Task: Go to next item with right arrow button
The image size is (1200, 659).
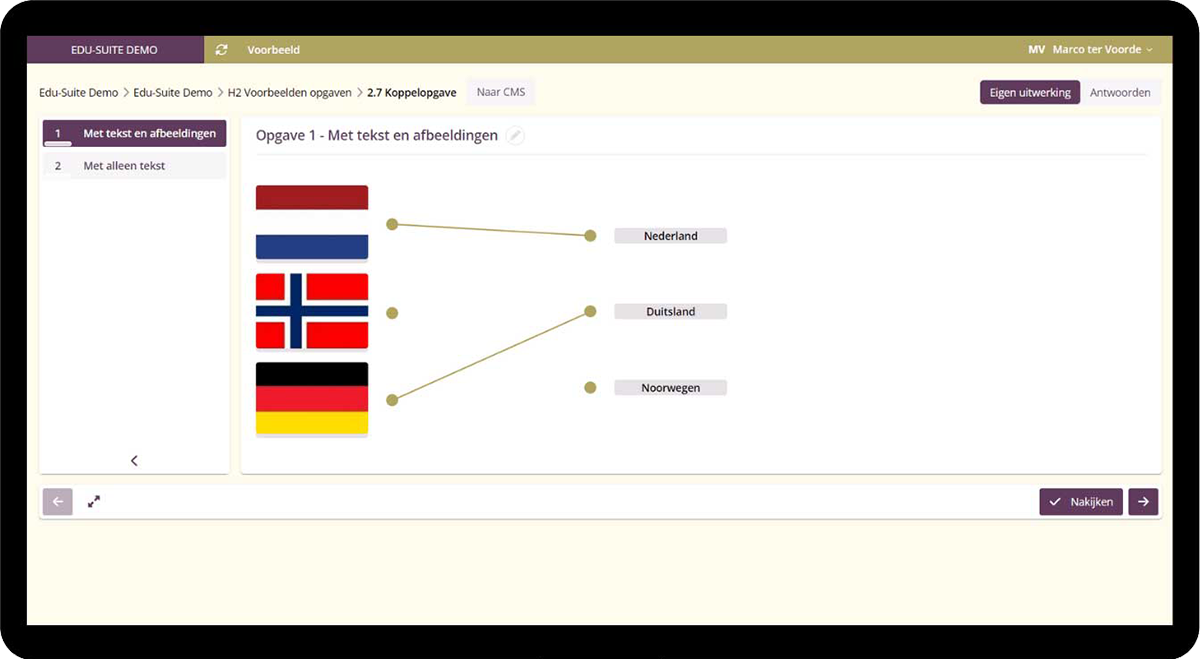Action: click(1143, 502)
